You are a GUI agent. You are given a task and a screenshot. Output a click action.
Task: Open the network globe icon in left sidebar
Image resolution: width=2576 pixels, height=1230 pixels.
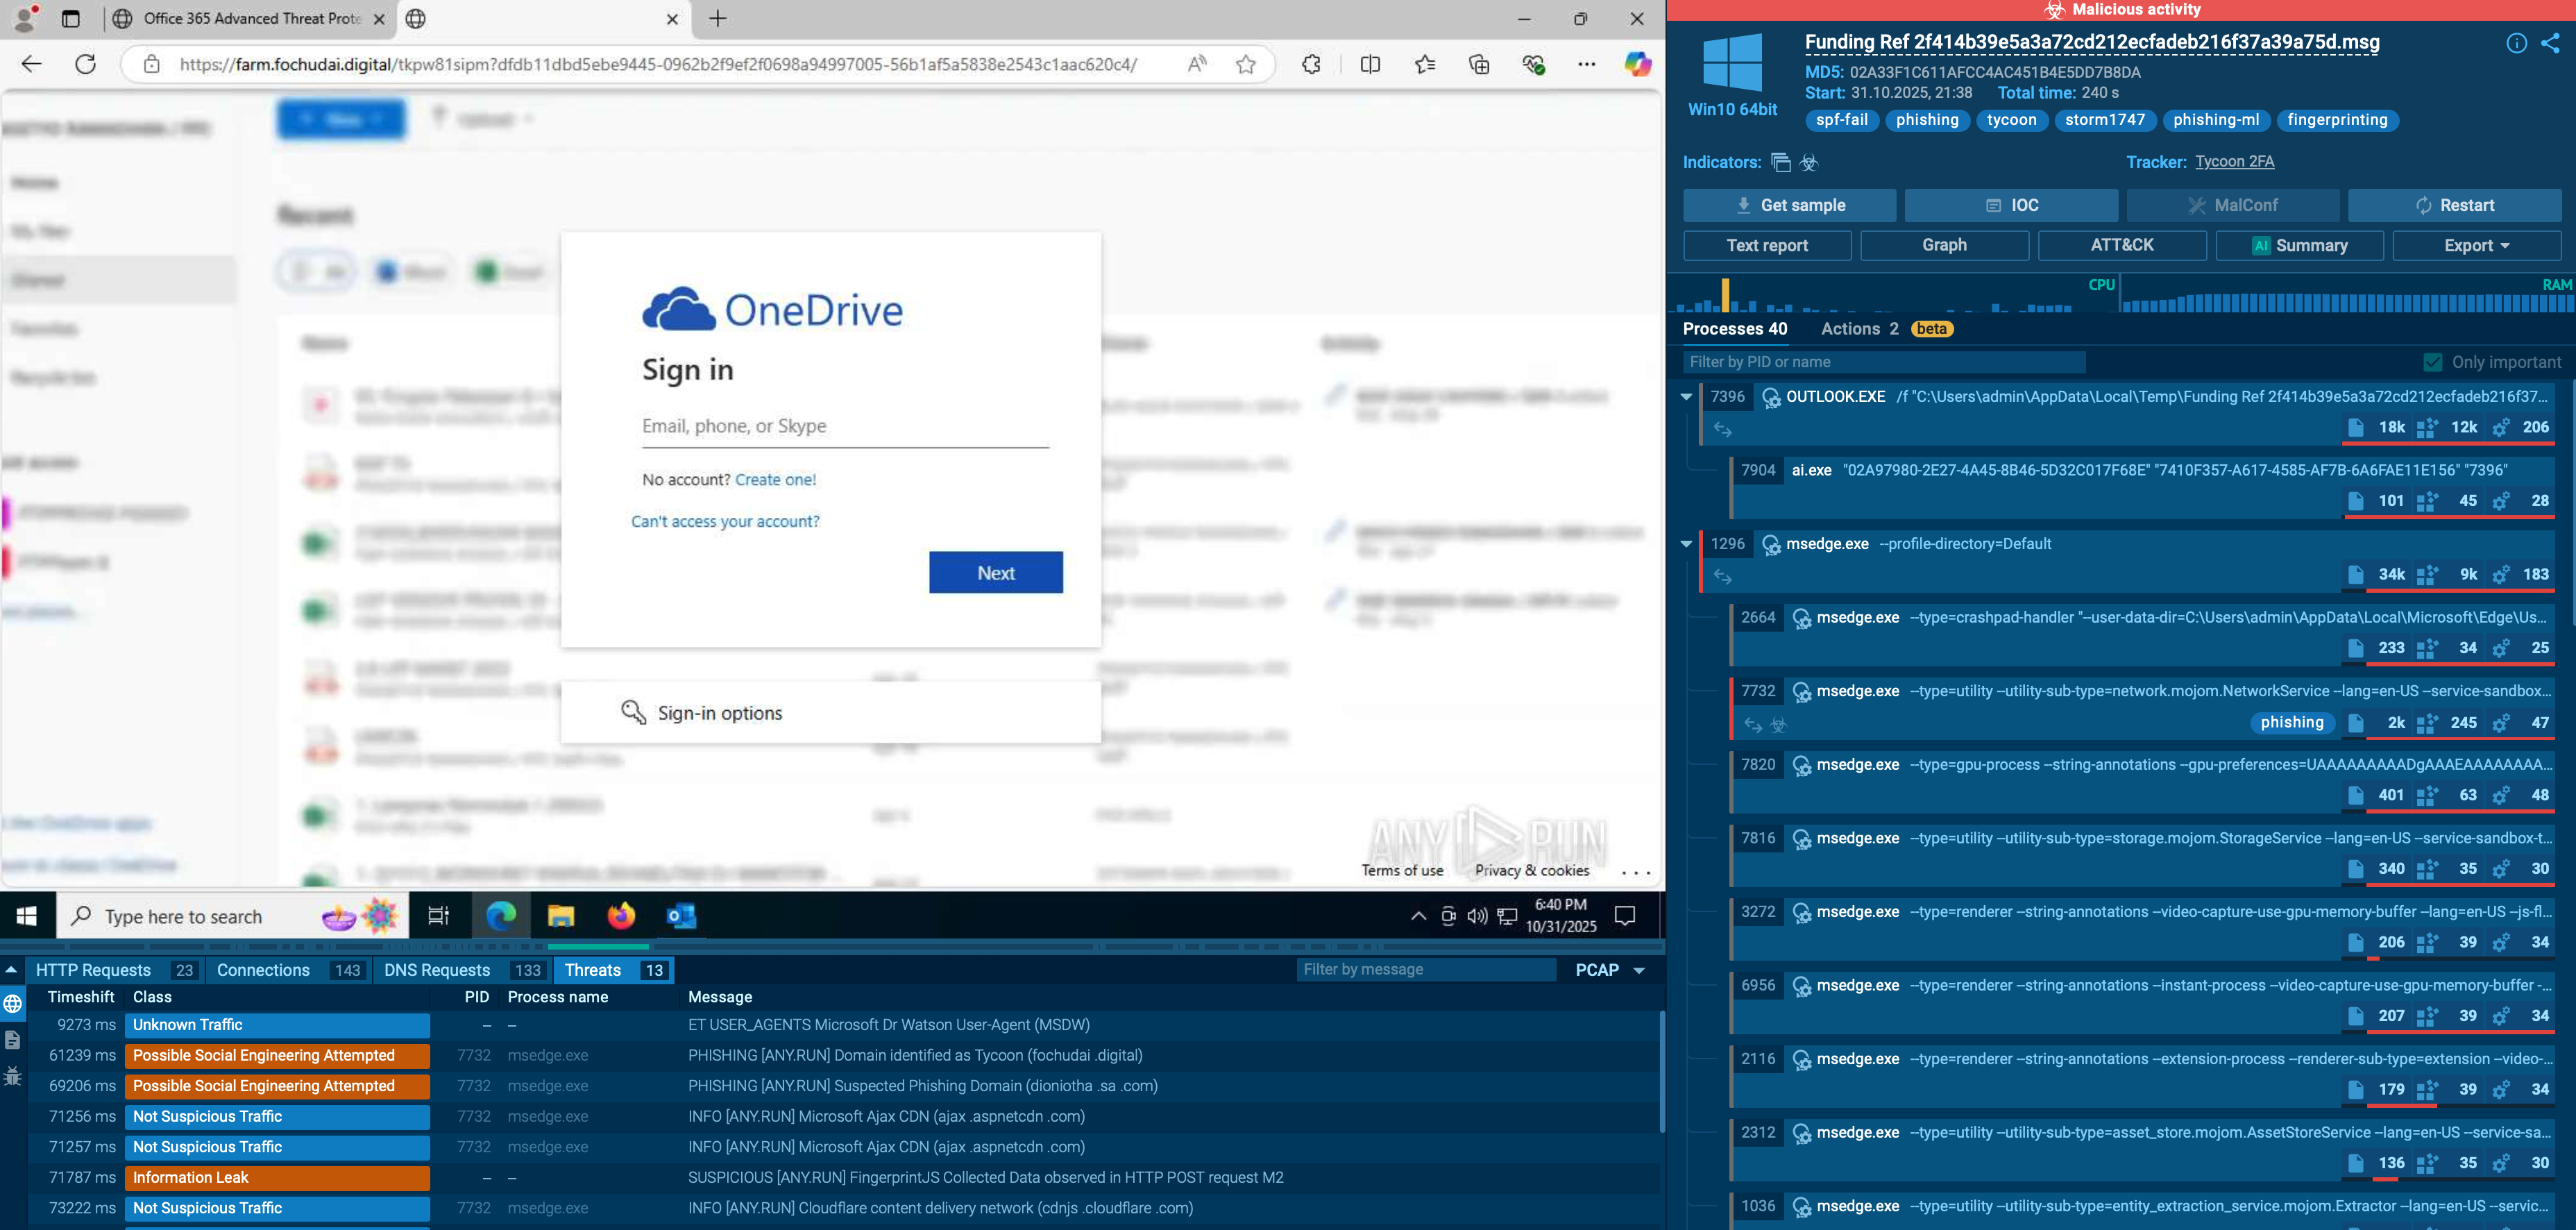coord(13,1003)
